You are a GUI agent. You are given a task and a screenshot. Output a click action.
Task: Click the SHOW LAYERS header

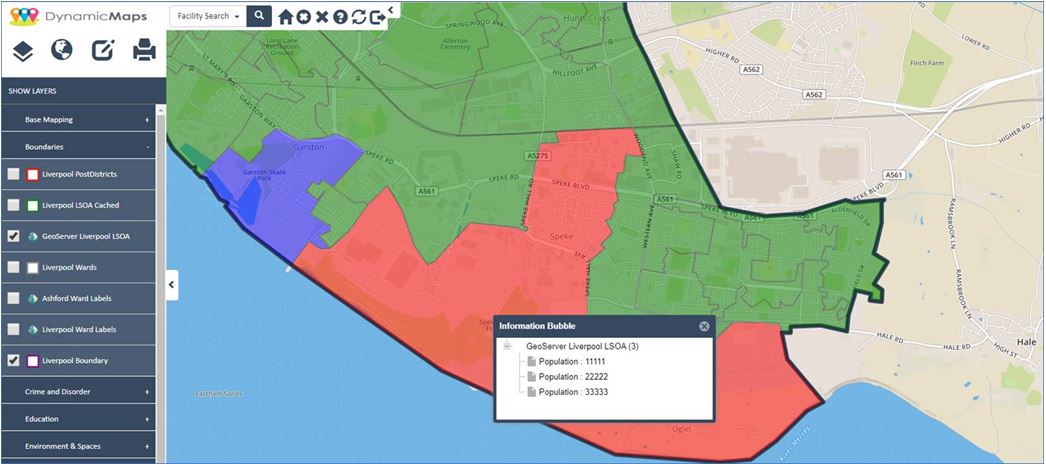tap(83, 91)
